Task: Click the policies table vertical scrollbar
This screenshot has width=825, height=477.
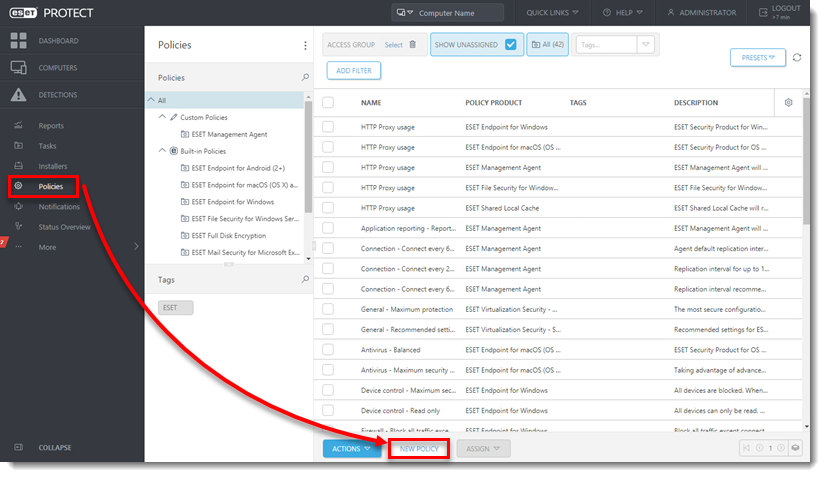Action: coord(807,161)
